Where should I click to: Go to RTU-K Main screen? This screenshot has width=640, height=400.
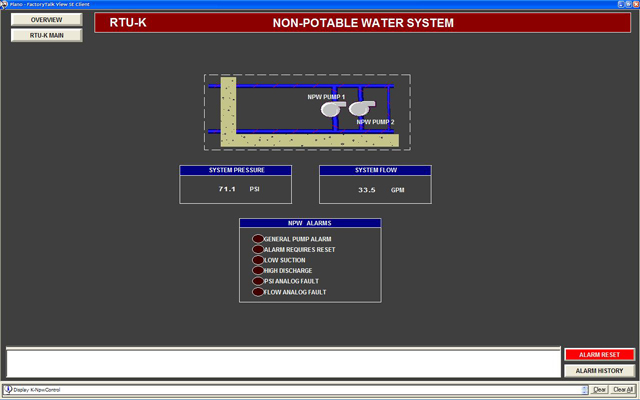click(43, 35)
